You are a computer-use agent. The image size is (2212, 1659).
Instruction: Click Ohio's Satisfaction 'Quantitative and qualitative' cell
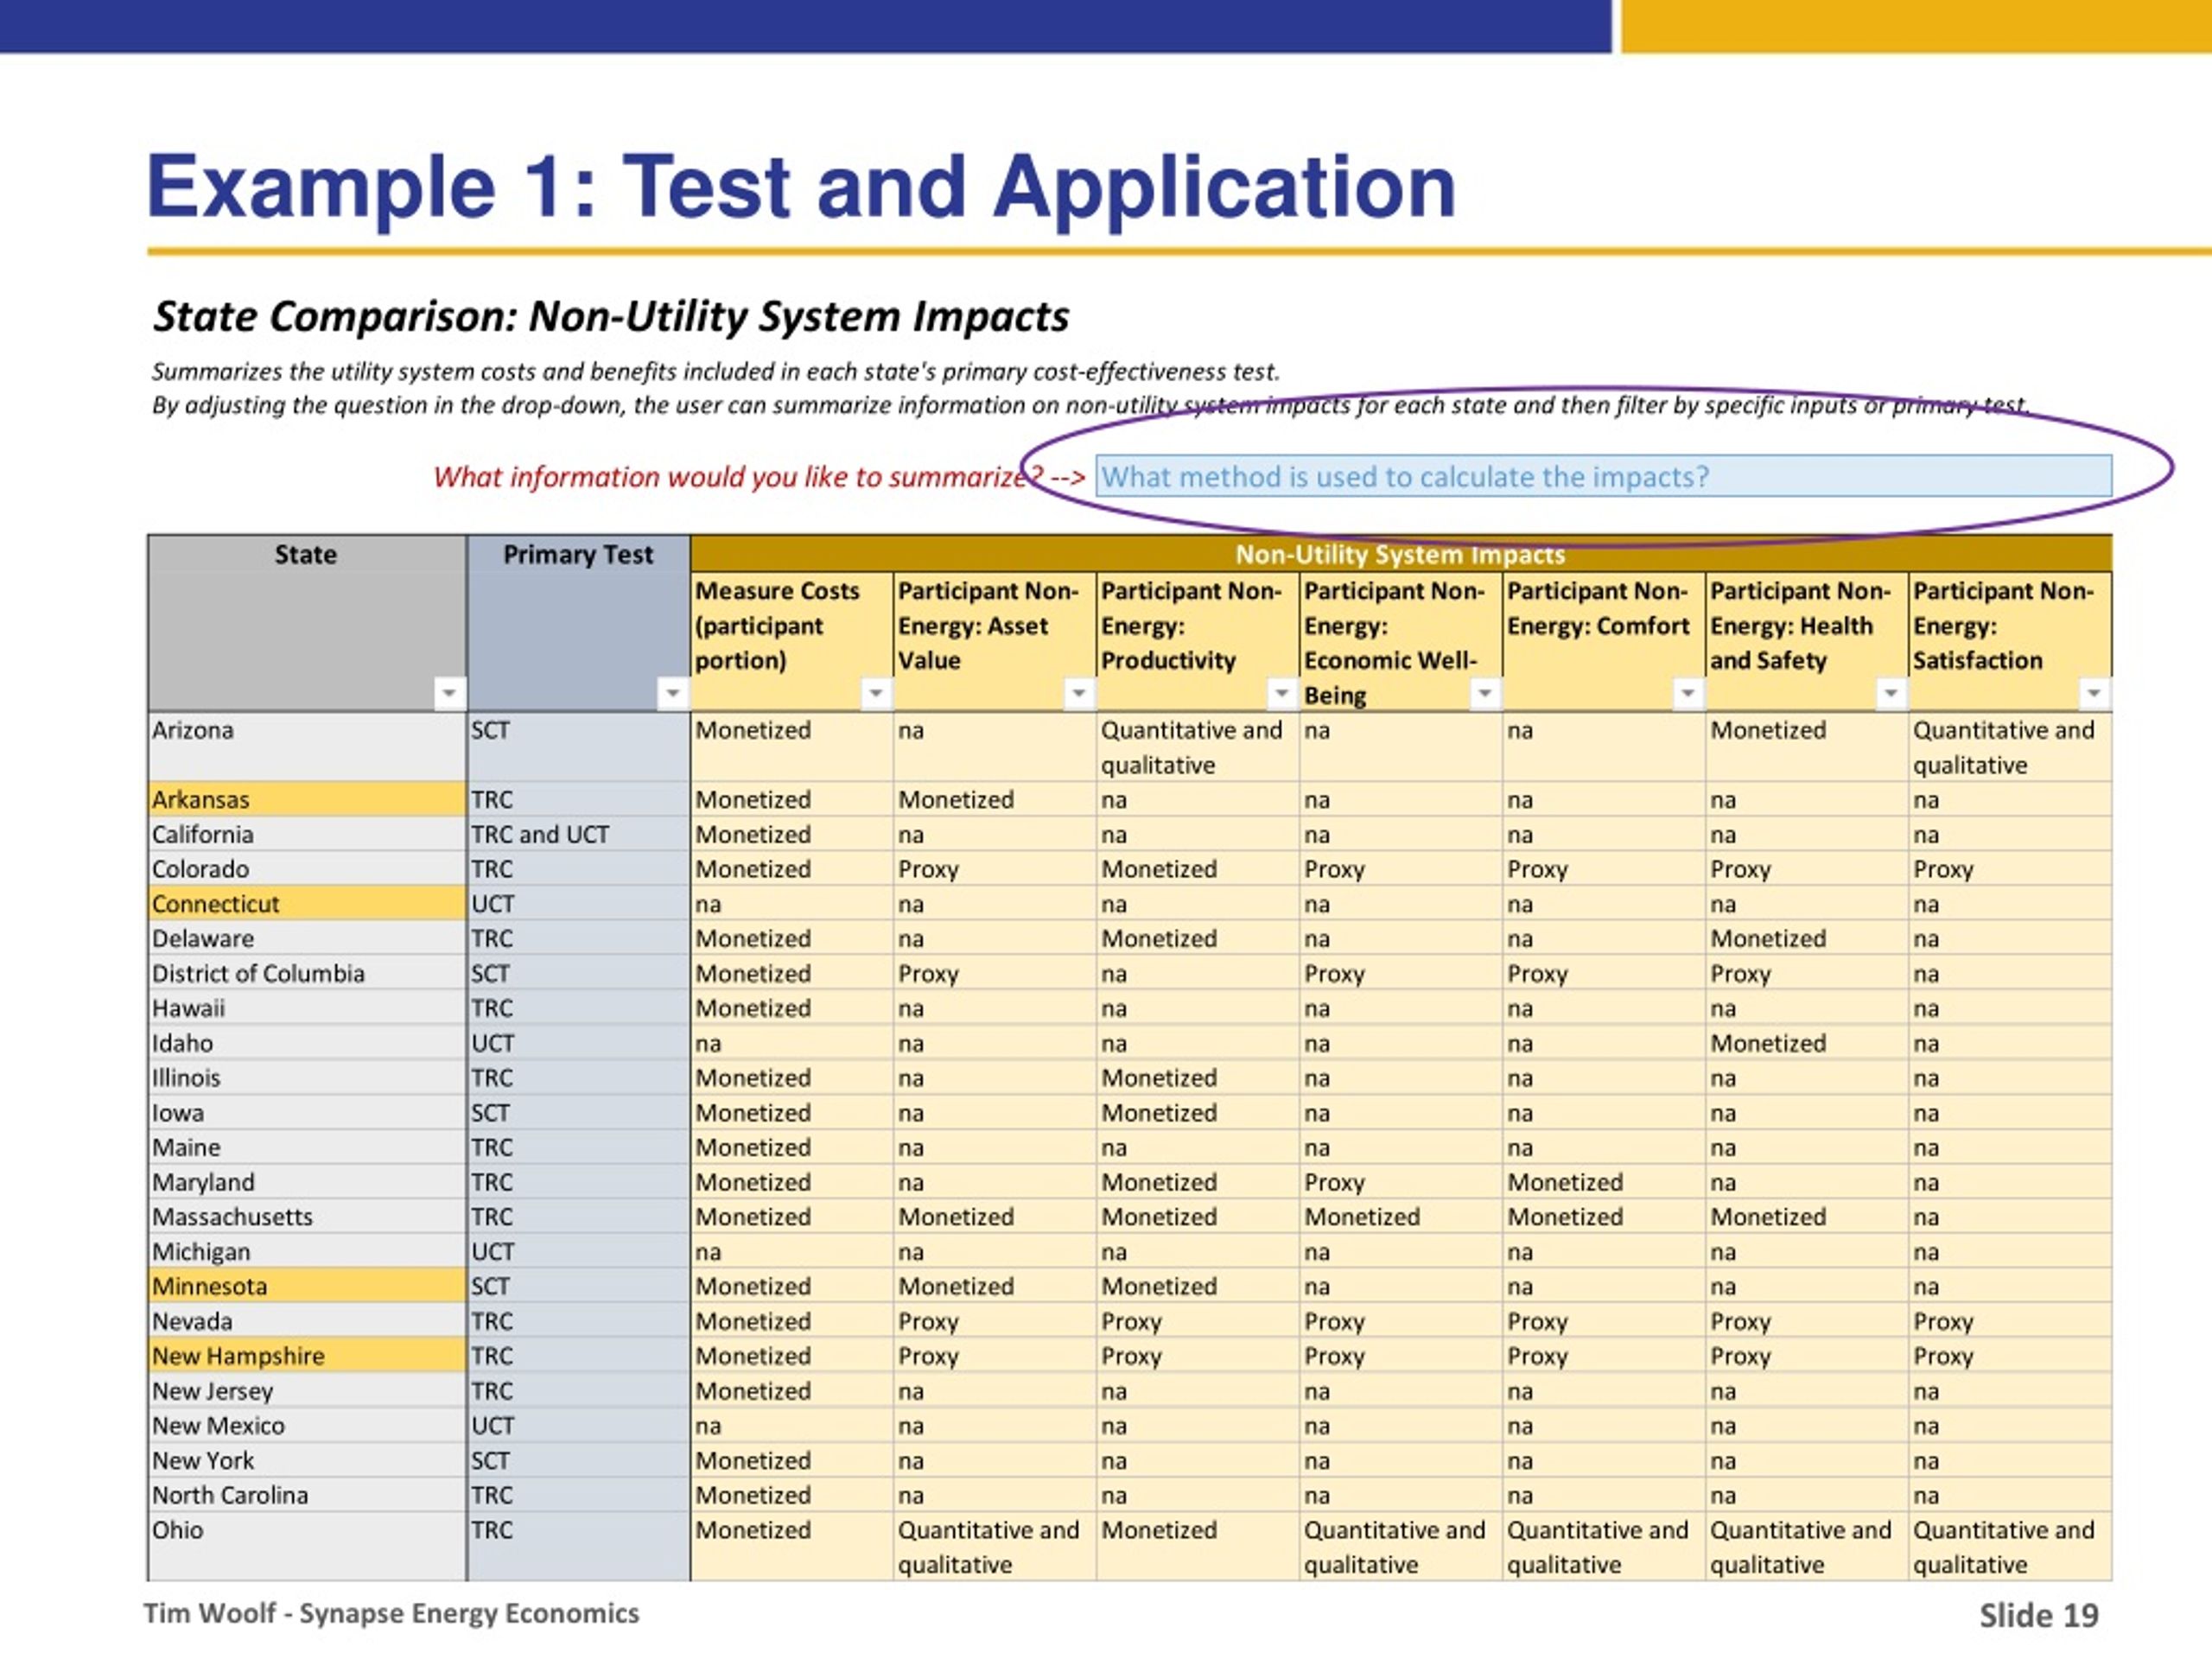click(2011, 1547)
